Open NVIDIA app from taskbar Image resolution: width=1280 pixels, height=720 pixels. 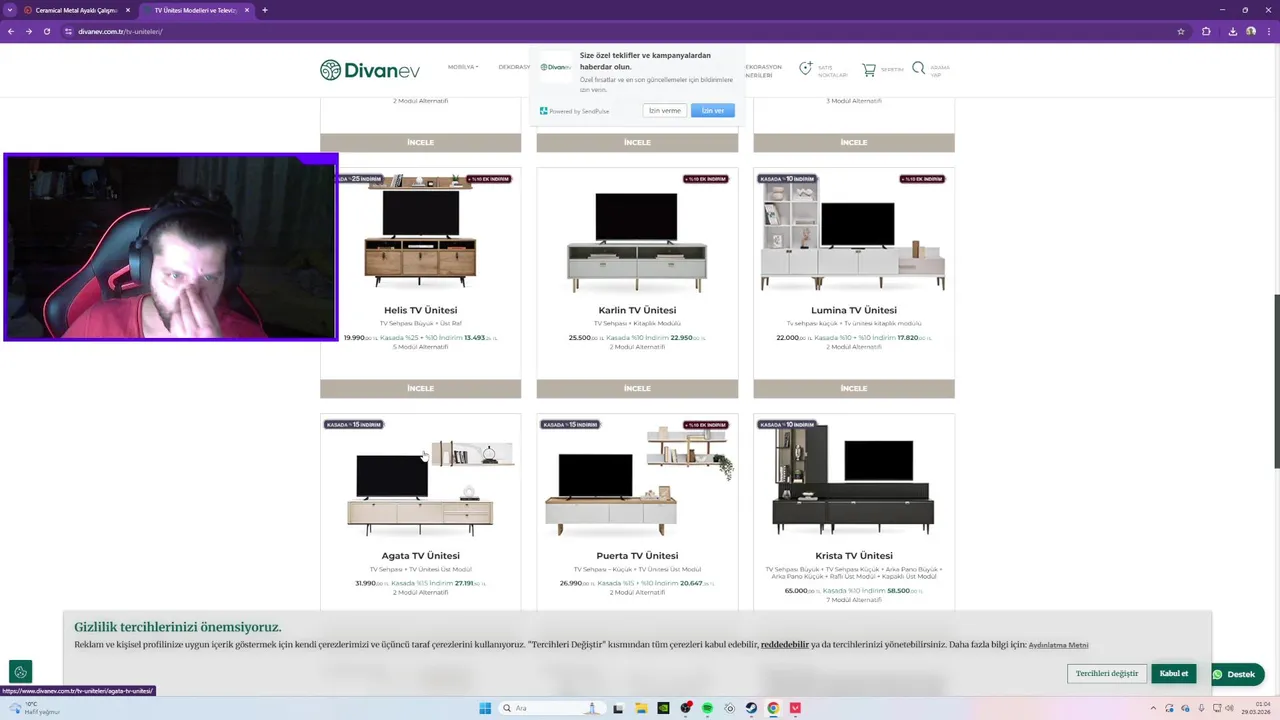tap(663, 708)
